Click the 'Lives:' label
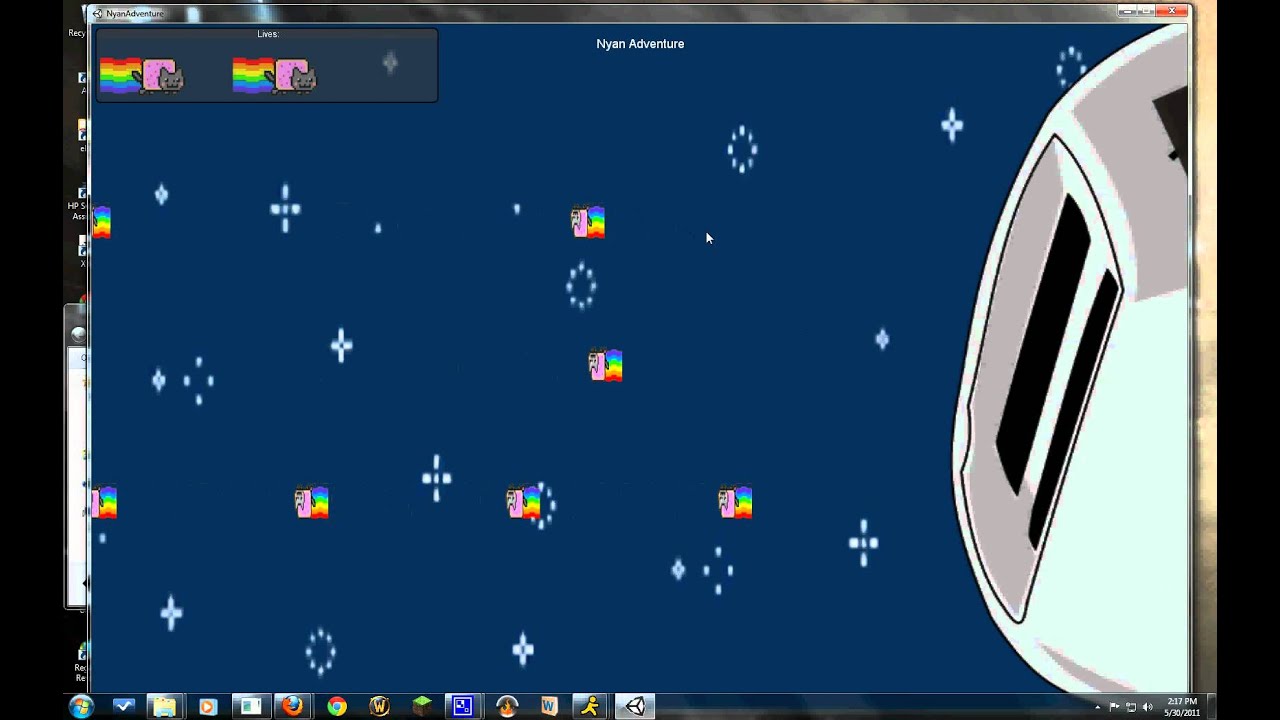Viewport: 1280px width, 720px height. pos(267,34)
